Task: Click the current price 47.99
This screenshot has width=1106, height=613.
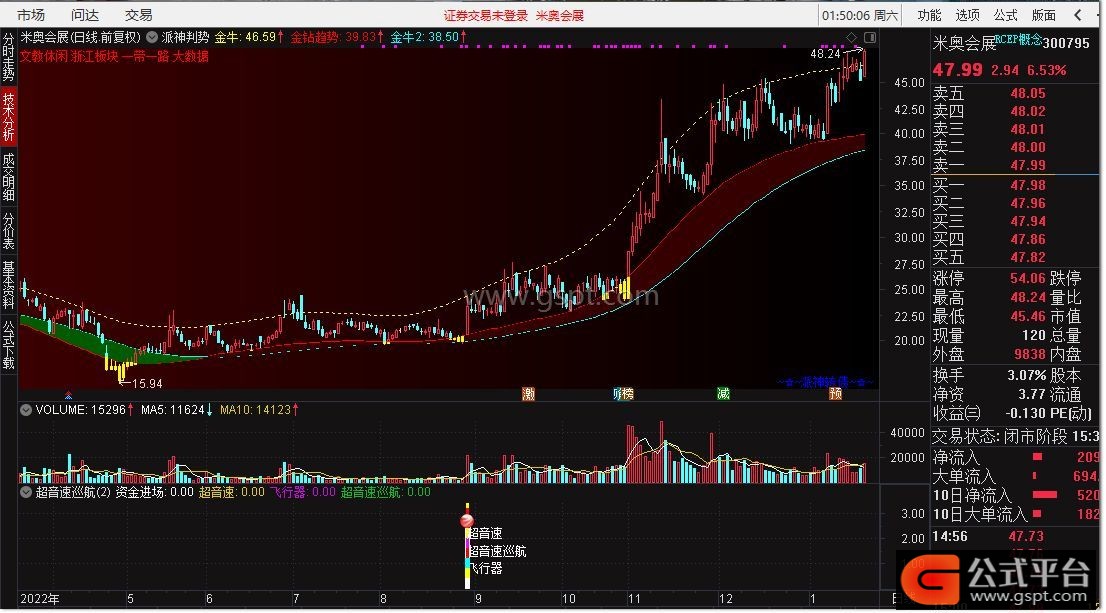Action: [x=957, y=70]
